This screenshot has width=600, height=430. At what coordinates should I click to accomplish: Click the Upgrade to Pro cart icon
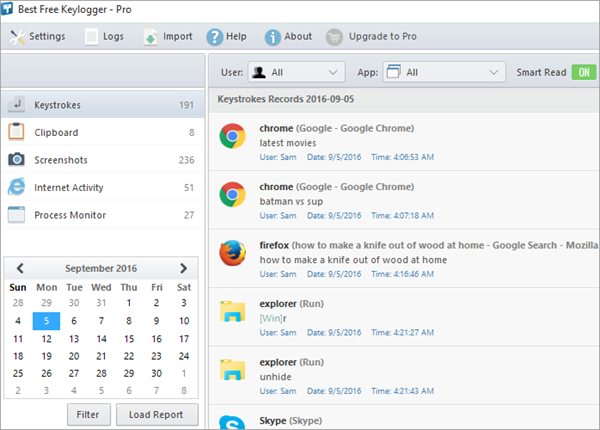[x=334, y=37]
